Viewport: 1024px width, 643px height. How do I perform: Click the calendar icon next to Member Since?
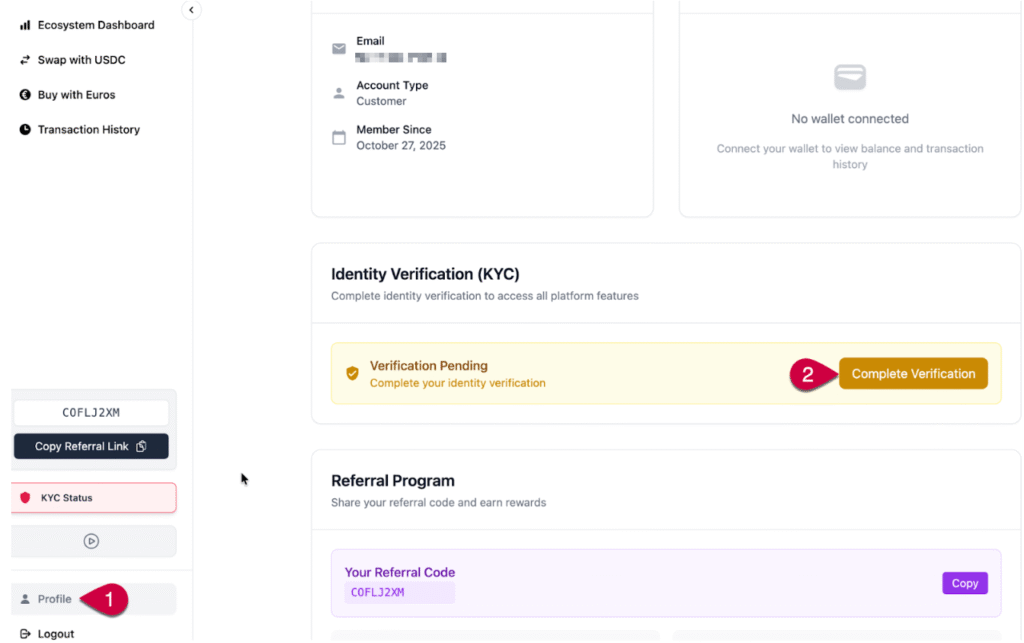pos(339,137)
